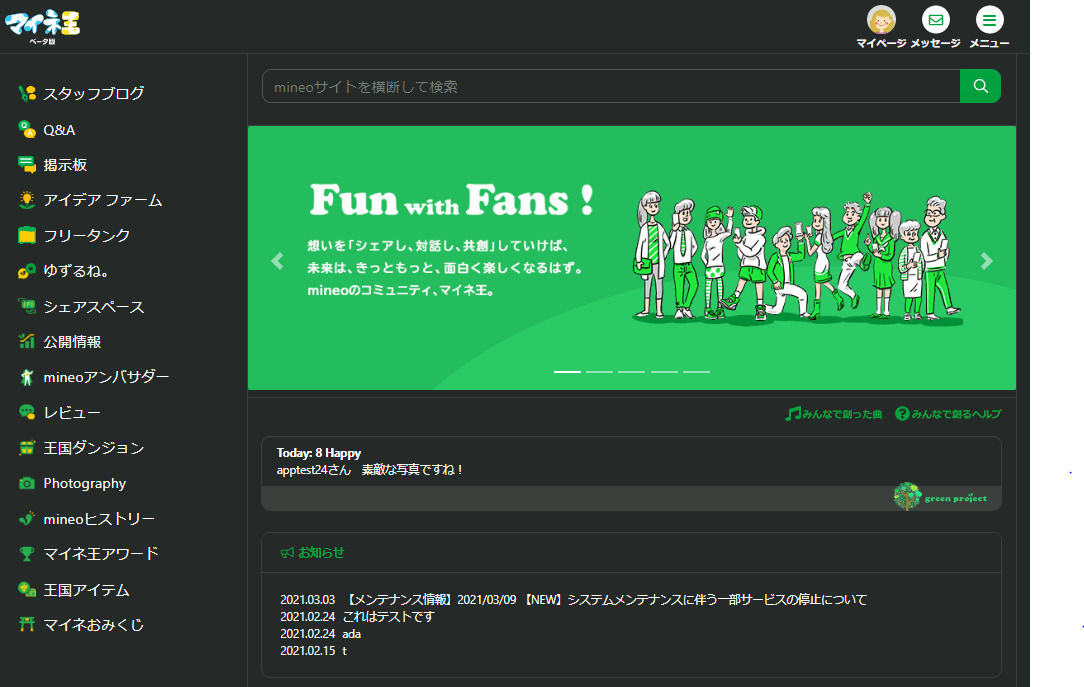Open the メニュー hamburger icon

(989, 19)
